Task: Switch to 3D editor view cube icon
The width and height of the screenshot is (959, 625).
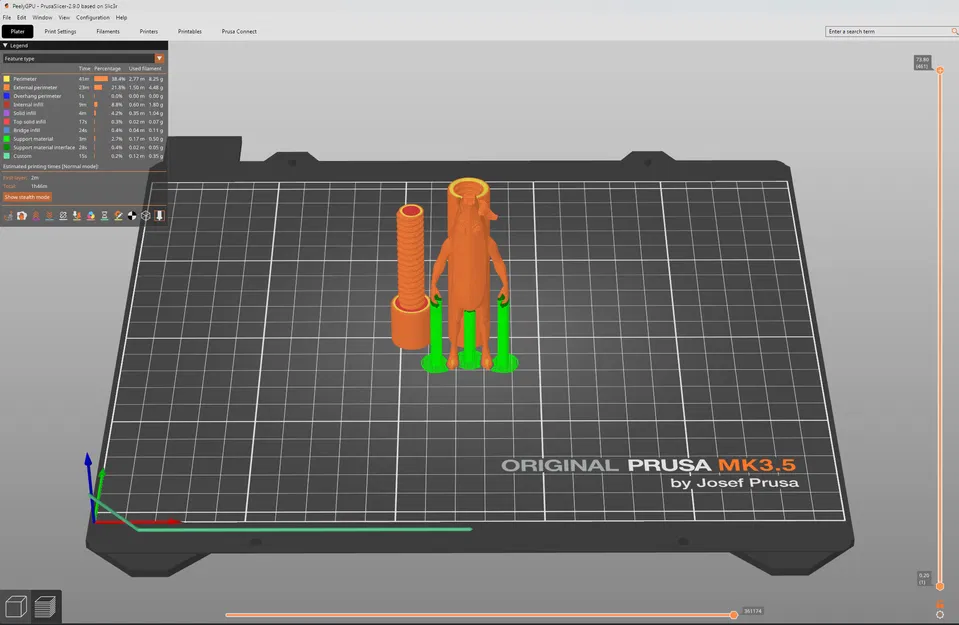Action: click(x=15, y=607)
